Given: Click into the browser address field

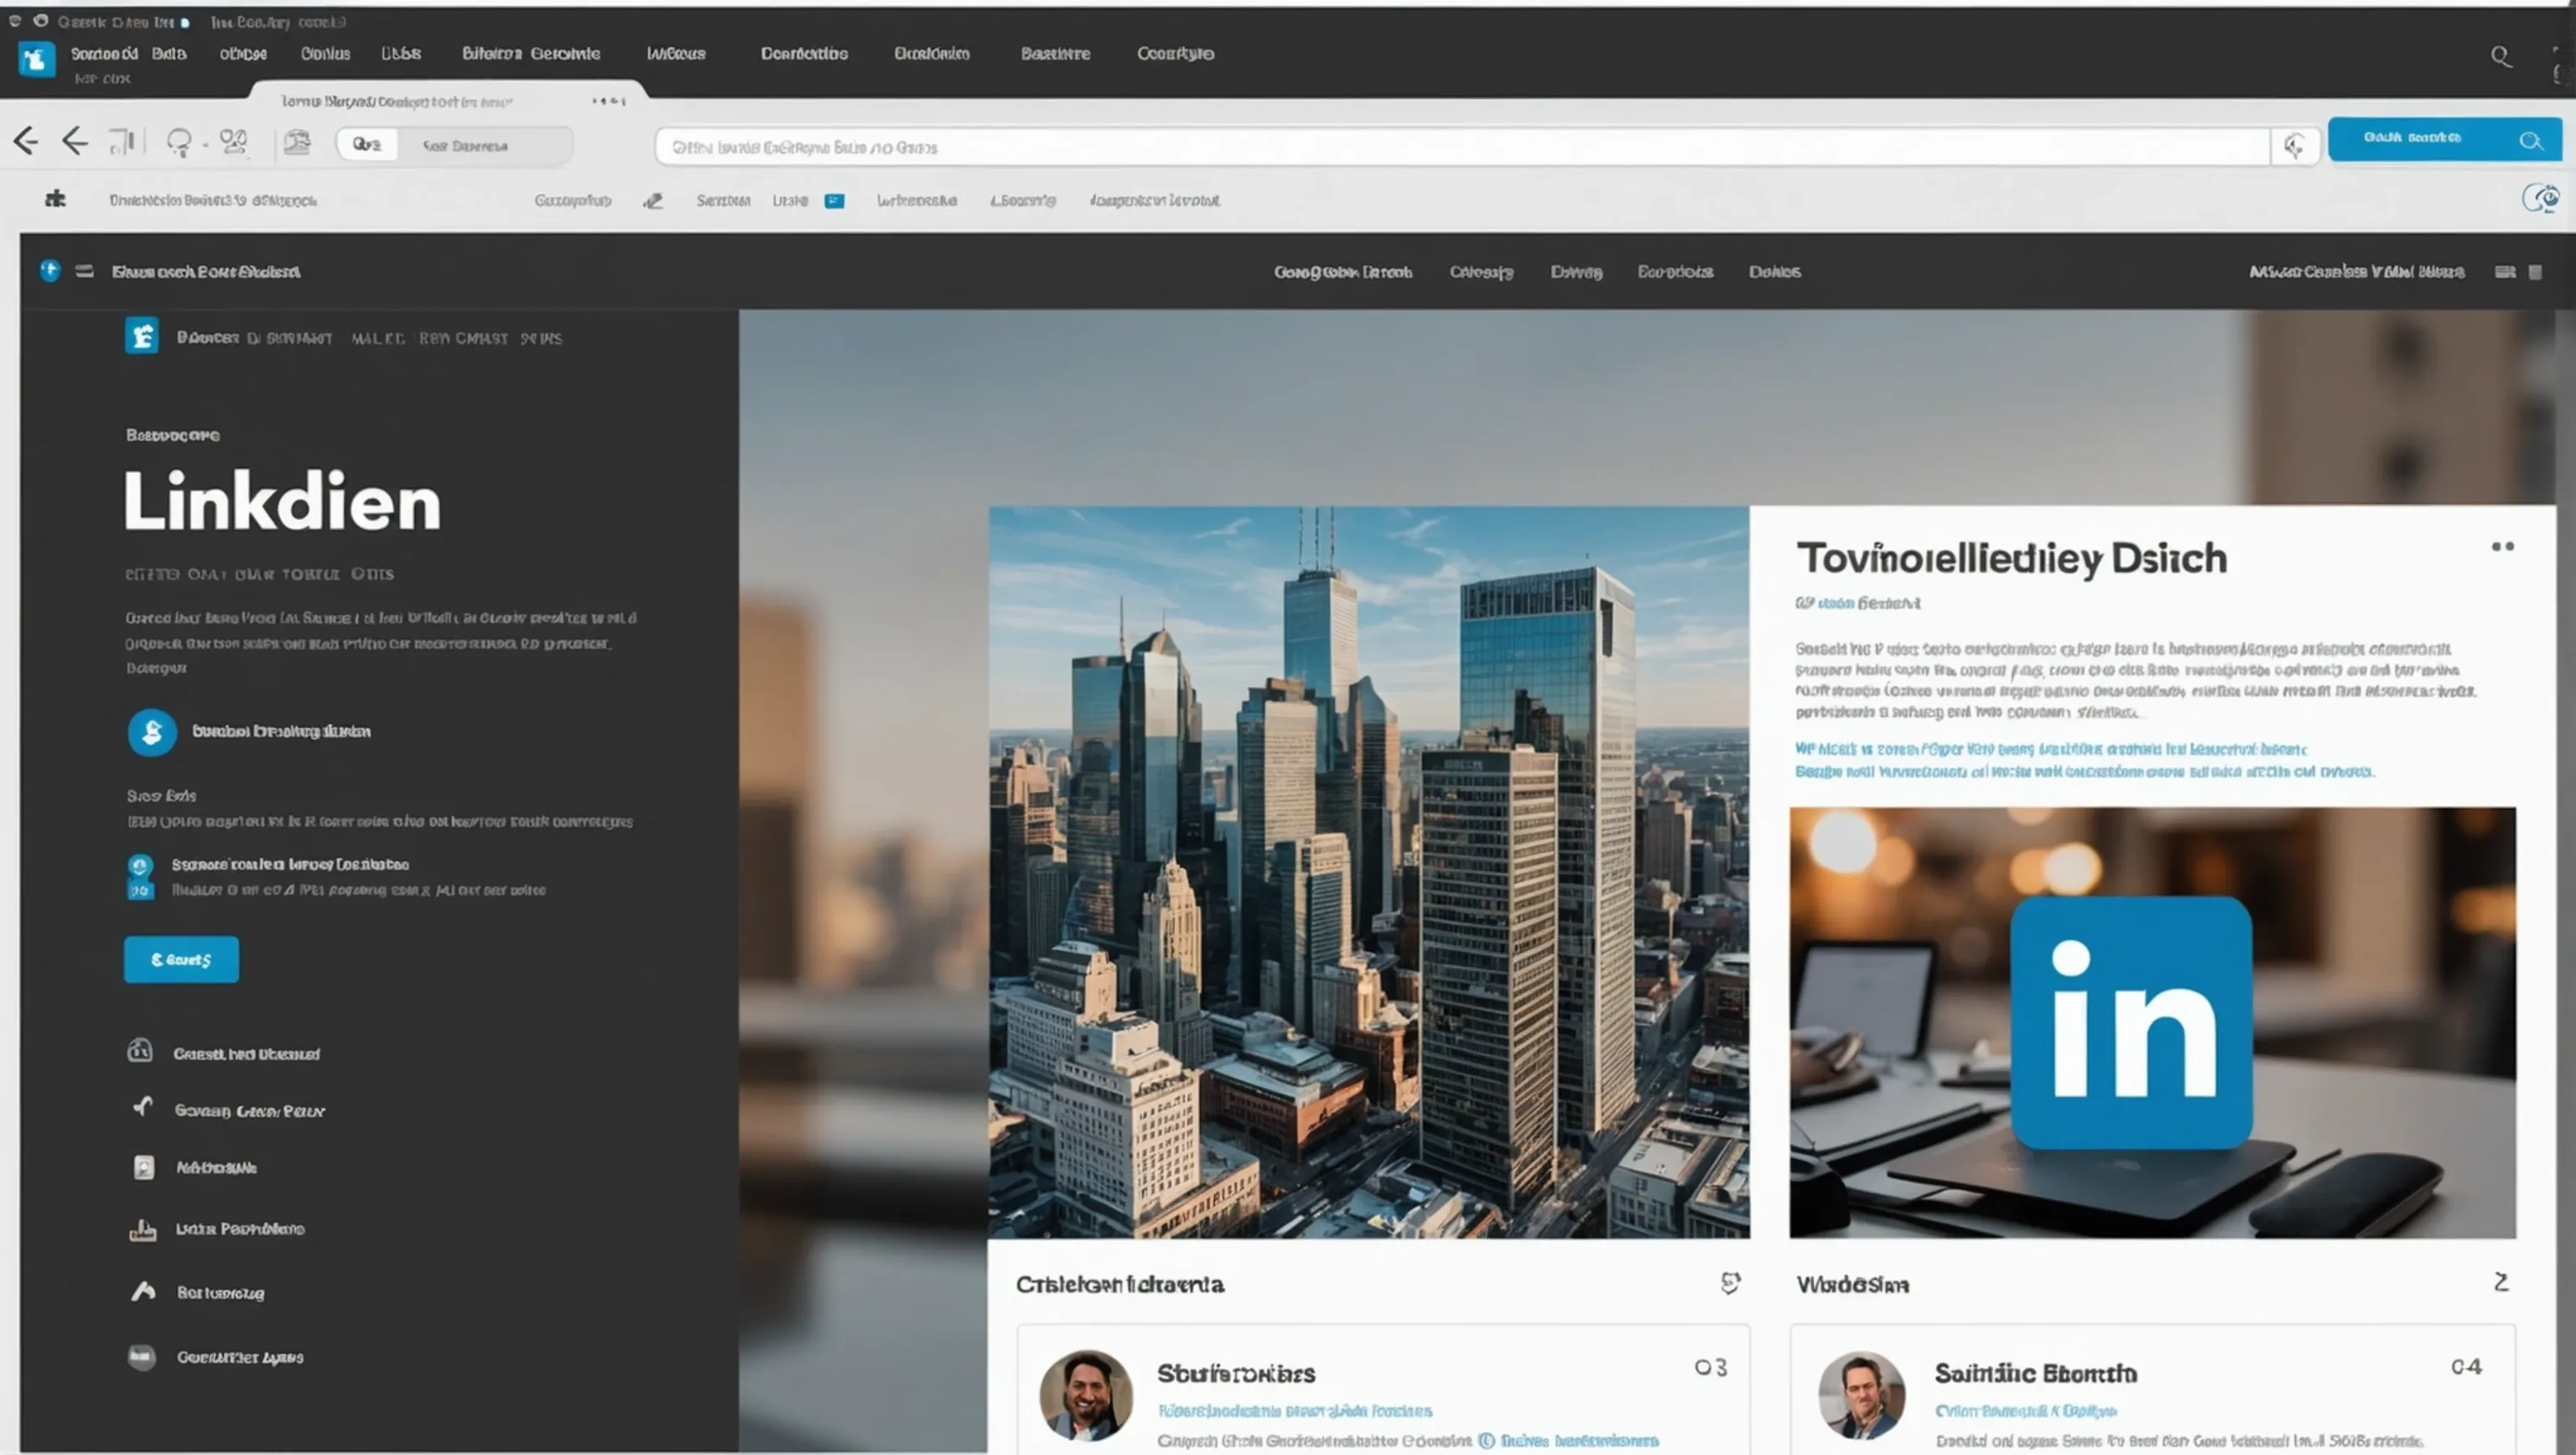Looking at the screenshot, I should [x=1462, y=147].
